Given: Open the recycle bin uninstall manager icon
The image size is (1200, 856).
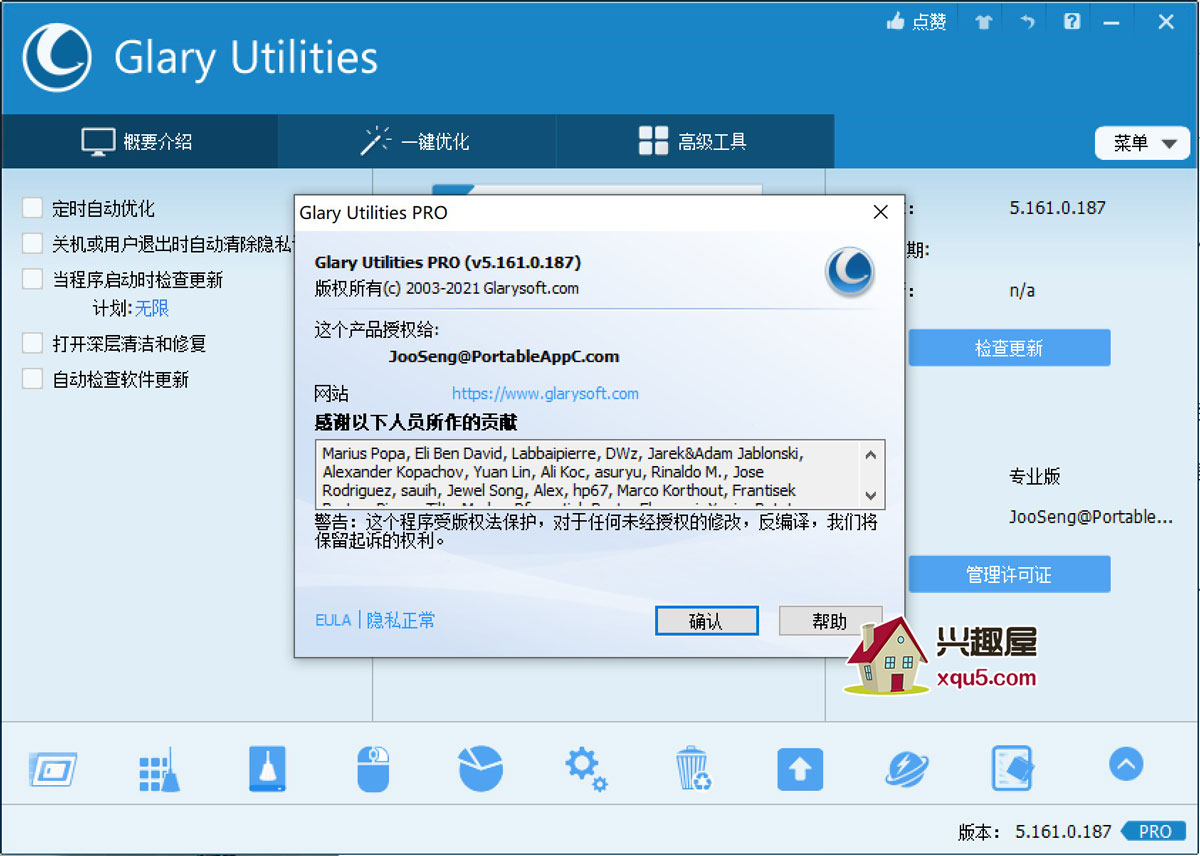Looking at the screenshot, I should coord(693,769).
